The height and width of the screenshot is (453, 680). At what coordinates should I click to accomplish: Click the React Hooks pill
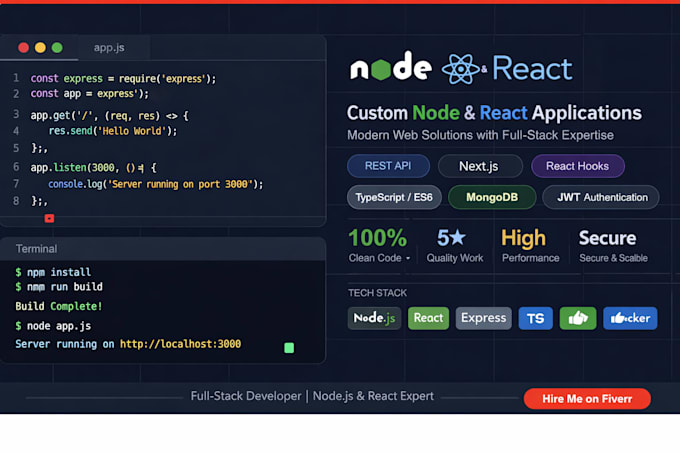pos(578,166)
